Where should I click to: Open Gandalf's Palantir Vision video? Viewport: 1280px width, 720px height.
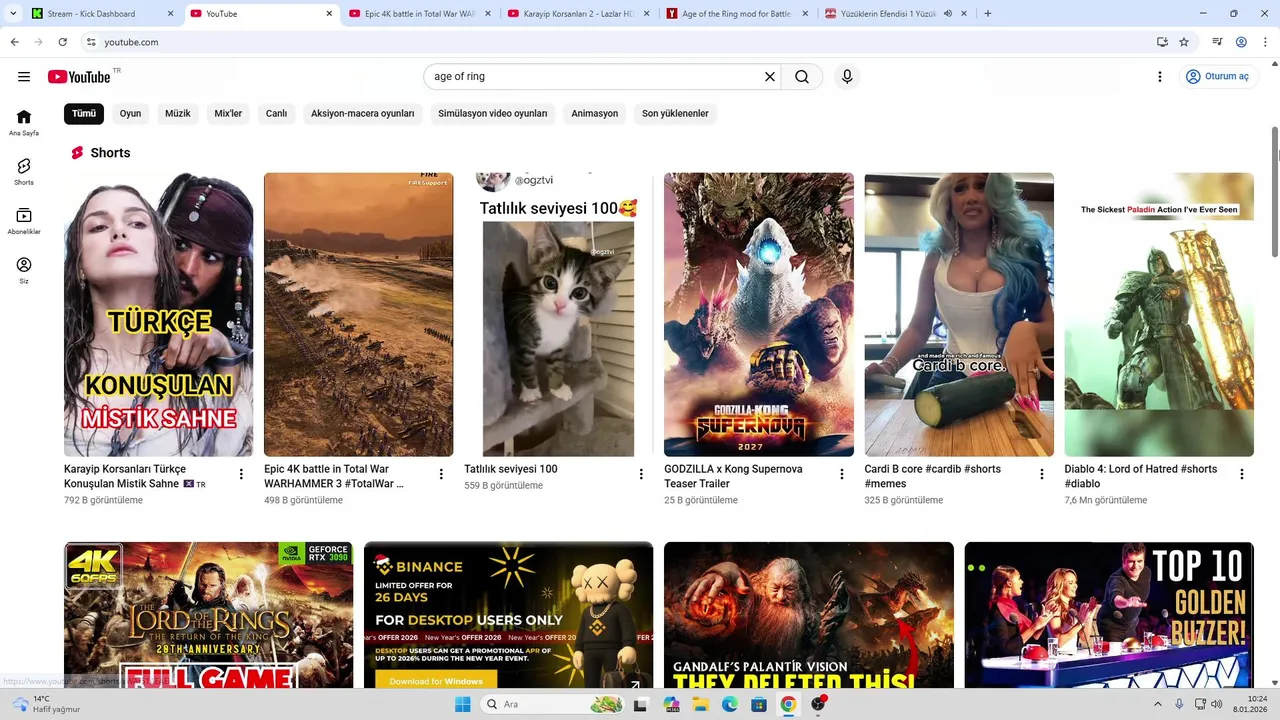(809, 615)
